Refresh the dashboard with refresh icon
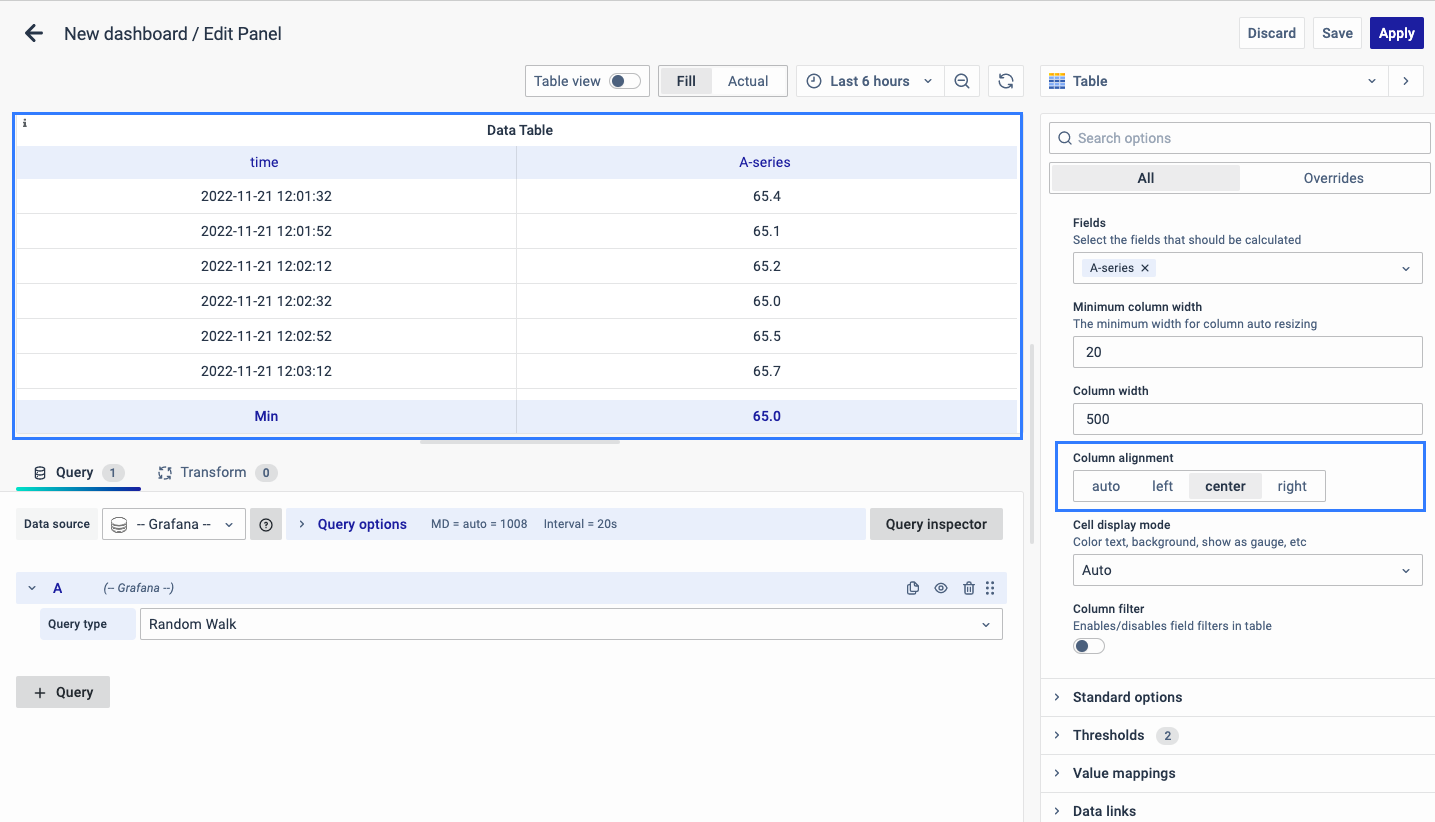The width and height of the screenshot is (1435, 822). (1006, 81)
